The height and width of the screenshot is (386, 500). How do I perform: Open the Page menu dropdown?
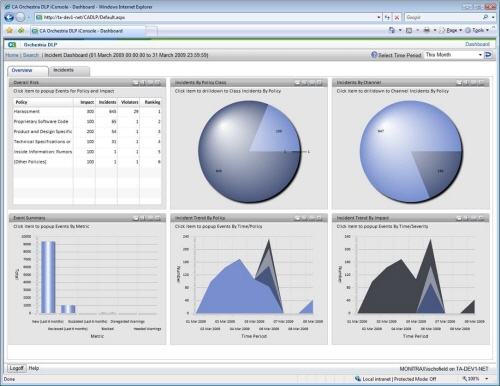(451, 30)
